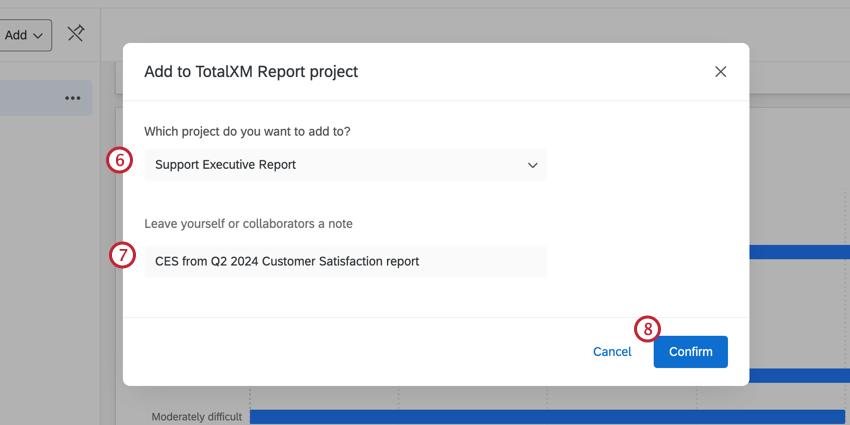Open the three-dot options menu in sidebar
The width and height of the screenshot is (850, 425).
tap(72, 98)
